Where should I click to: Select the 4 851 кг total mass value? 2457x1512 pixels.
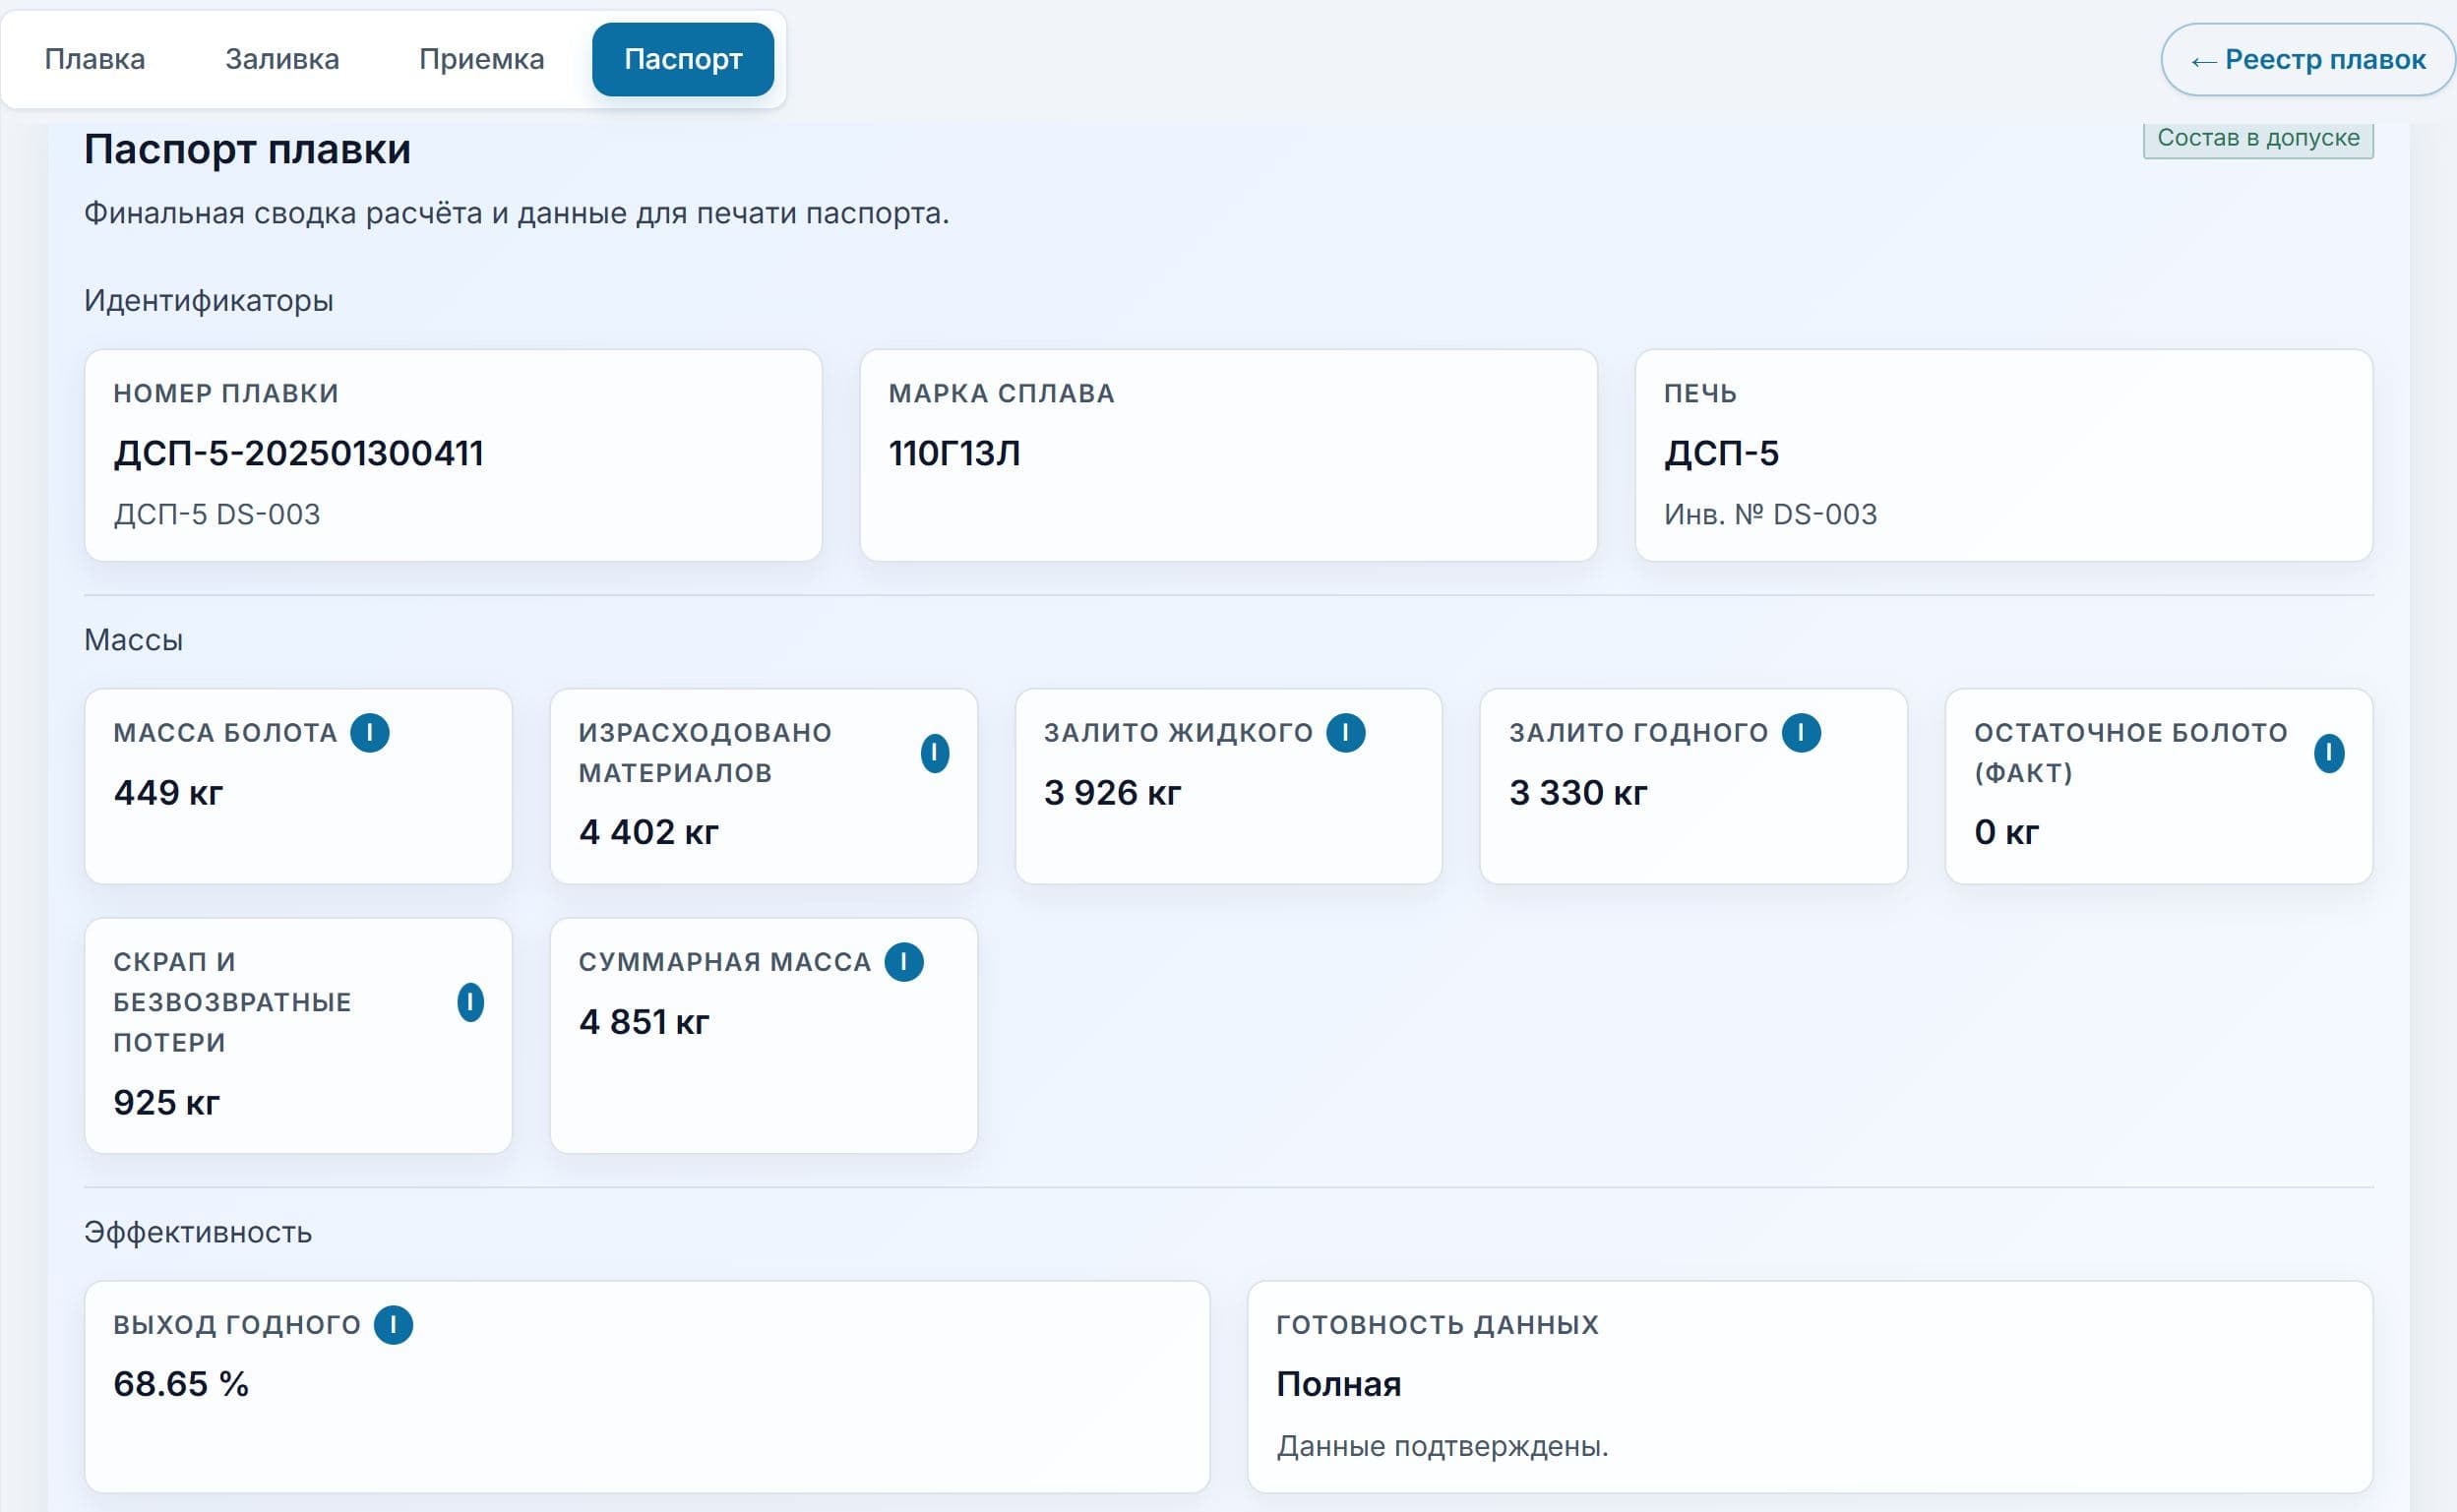pos(644,1022)
